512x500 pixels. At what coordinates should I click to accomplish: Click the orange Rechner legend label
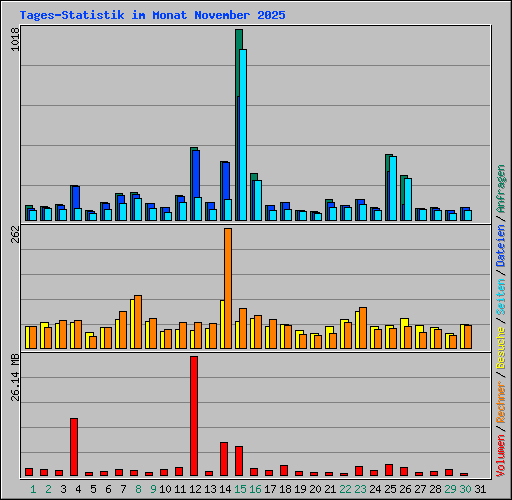[500, 402]
